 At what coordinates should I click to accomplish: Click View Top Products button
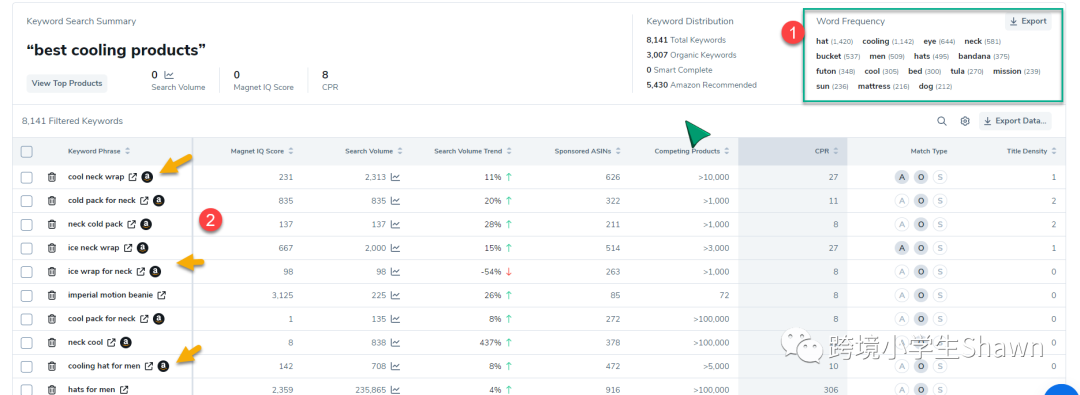pos(67,83)
